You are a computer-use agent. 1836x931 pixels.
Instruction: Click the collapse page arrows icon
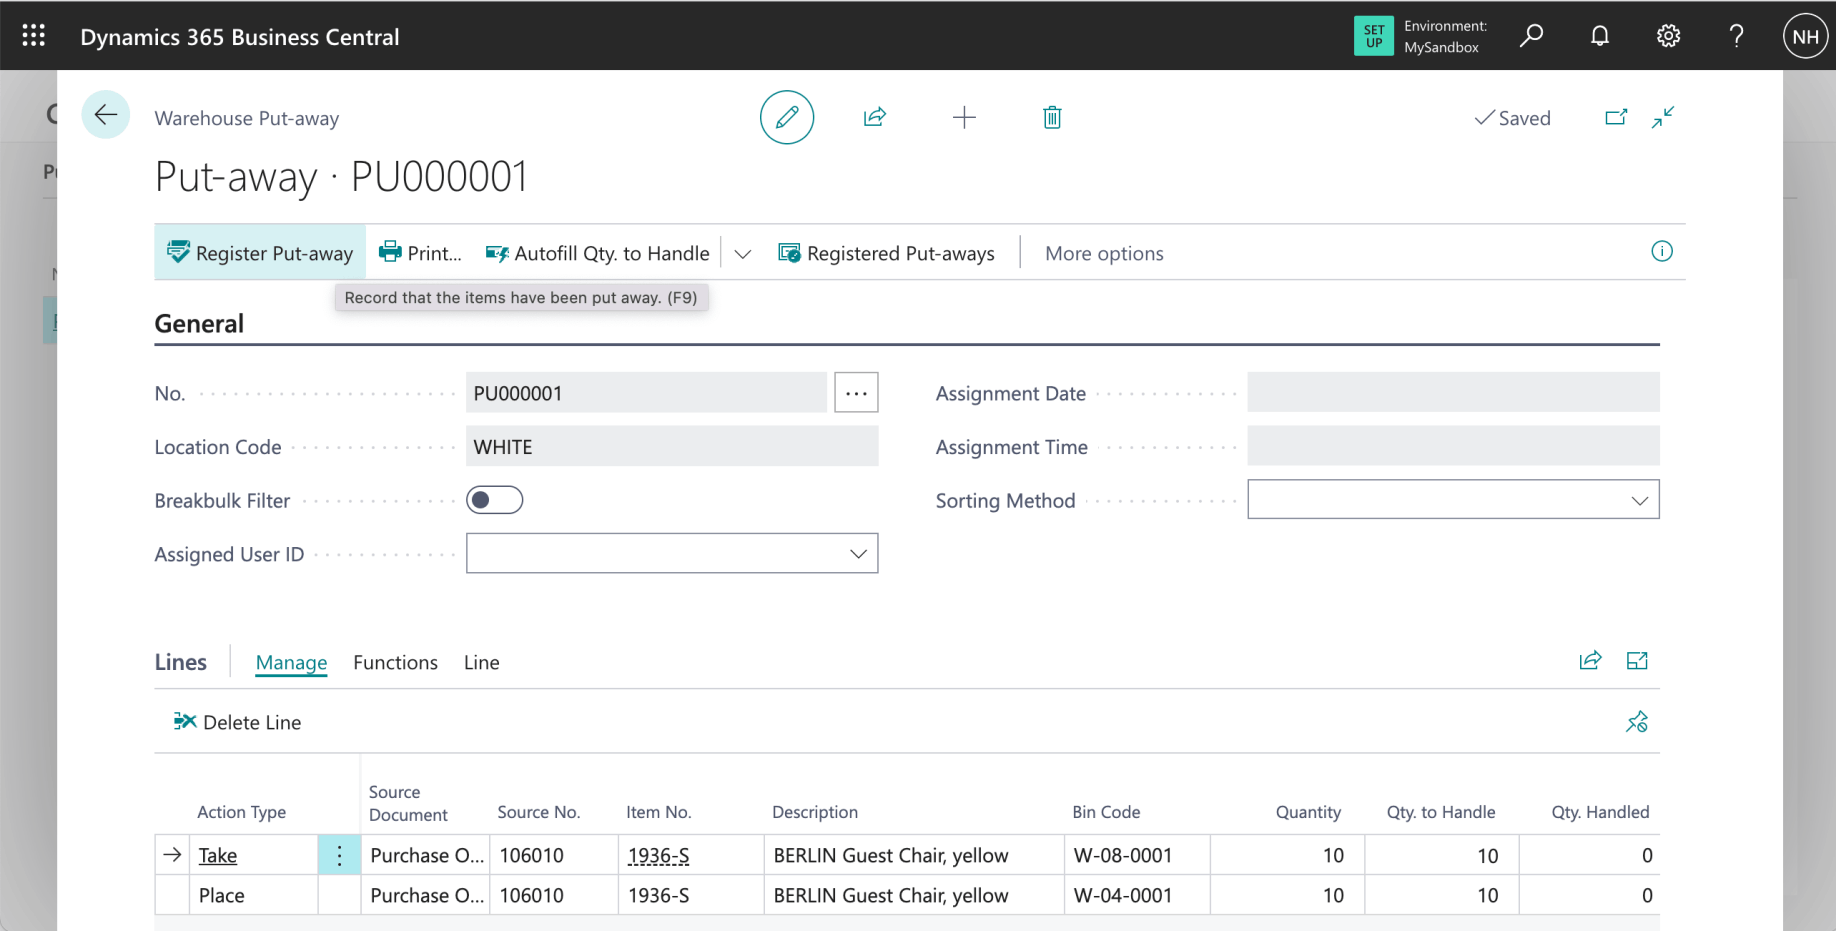1663,118
